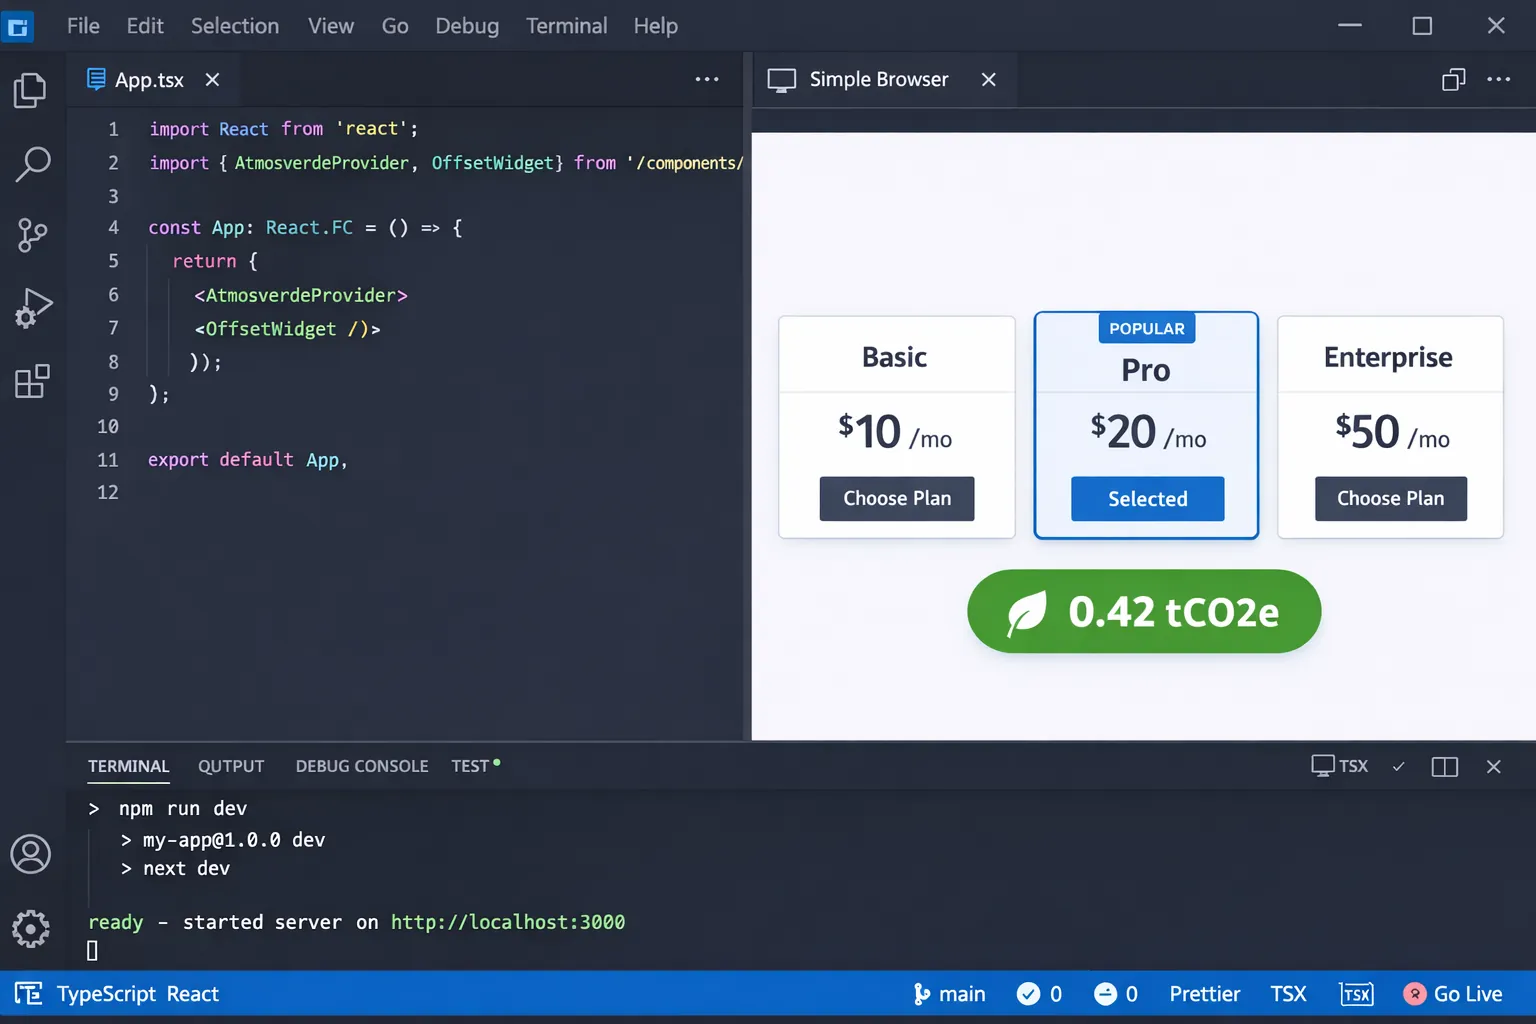Click the leaf icon in the CO2 badge
This screenshot has height=1024, width=1536.
point(1026,612)
